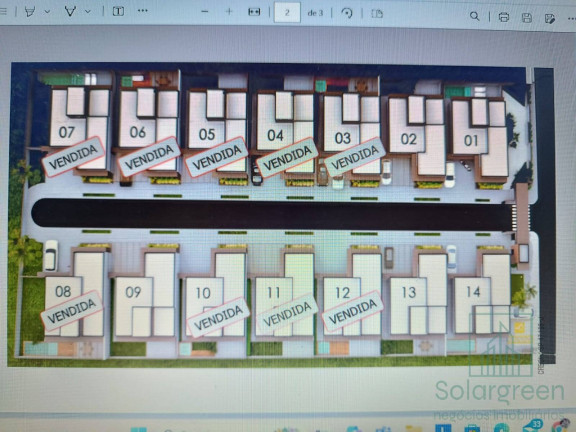Image resolution: width=576 pixels, height=432 pixels.
Task: Open the left toolbar three-dots overflow menu
Action: tap(143, 11)
